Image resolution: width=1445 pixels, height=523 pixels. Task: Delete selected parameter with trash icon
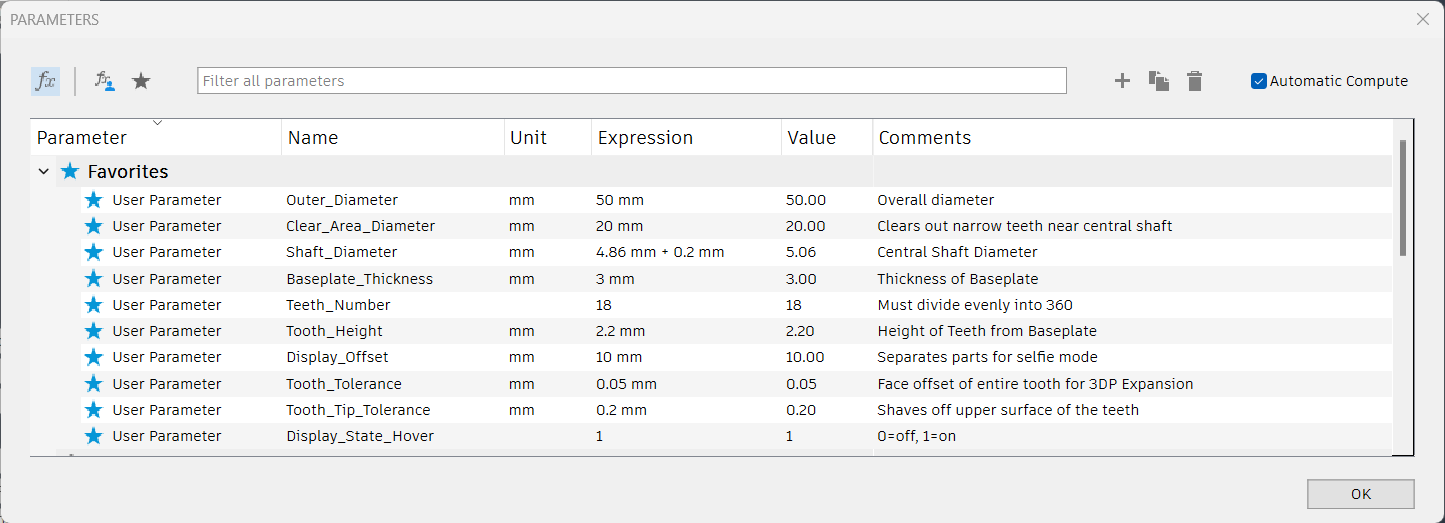click(1194, 81)
